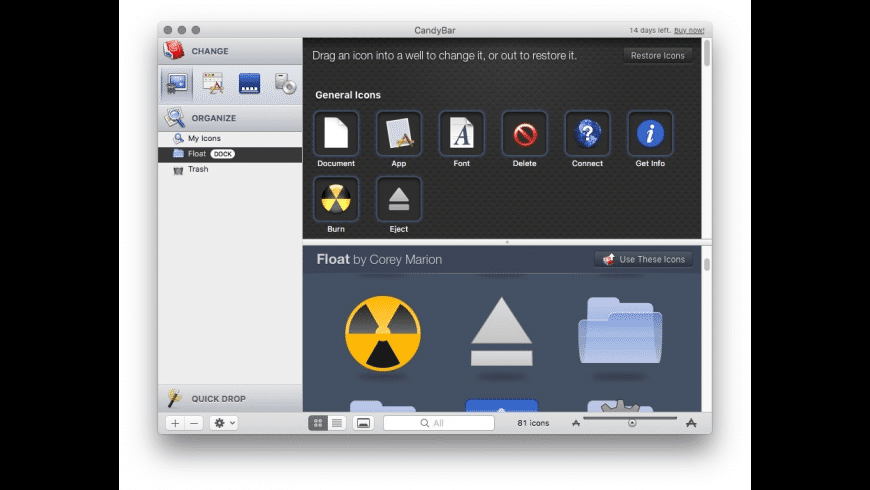Click the DOCK badge on Float row
870x490 pixels.
pyautogui.click(x=222, y=154)
